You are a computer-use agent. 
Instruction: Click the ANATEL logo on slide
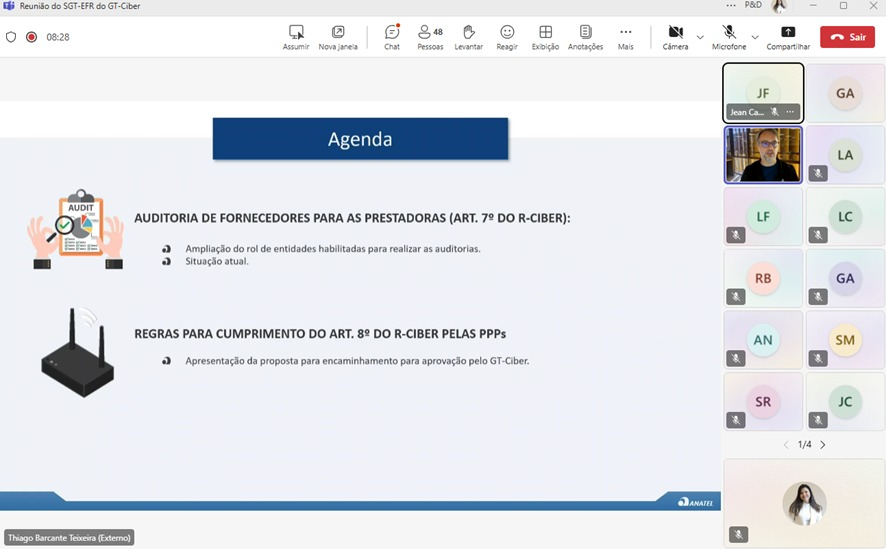696,502
